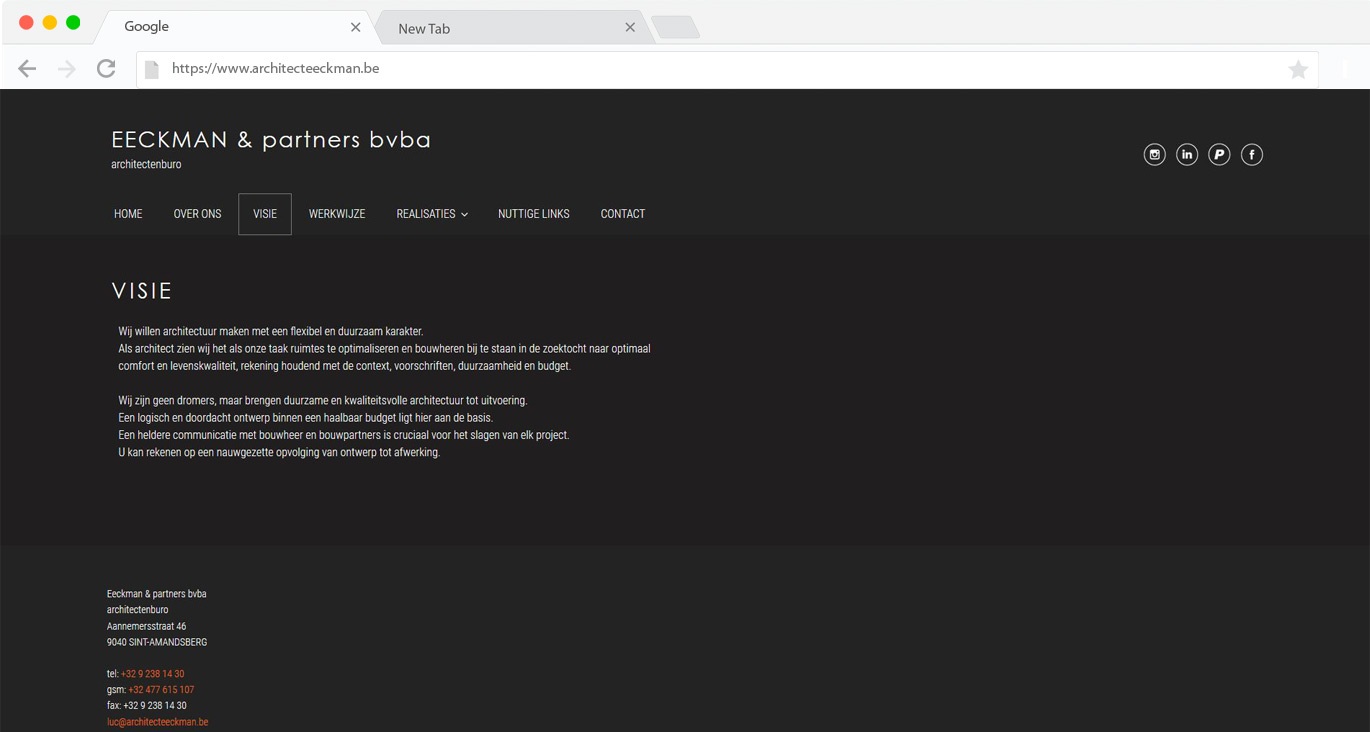Click the line 'U kan rekenen op een nauwgezette opvolging'
Screen dimensions: 1370x732
(279, 453)
